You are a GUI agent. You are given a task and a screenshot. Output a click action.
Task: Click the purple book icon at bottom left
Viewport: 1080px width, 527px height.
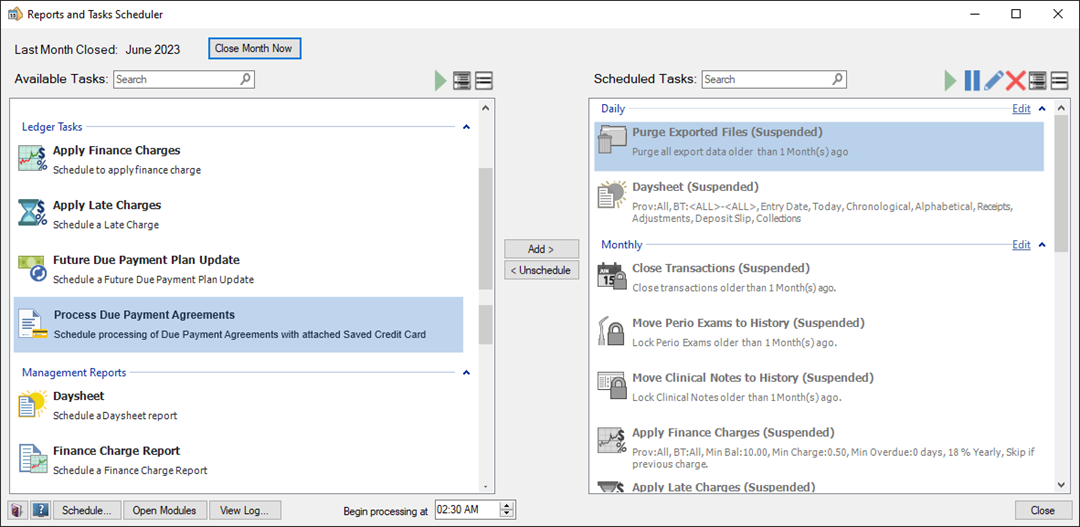[x=18, y=510]
